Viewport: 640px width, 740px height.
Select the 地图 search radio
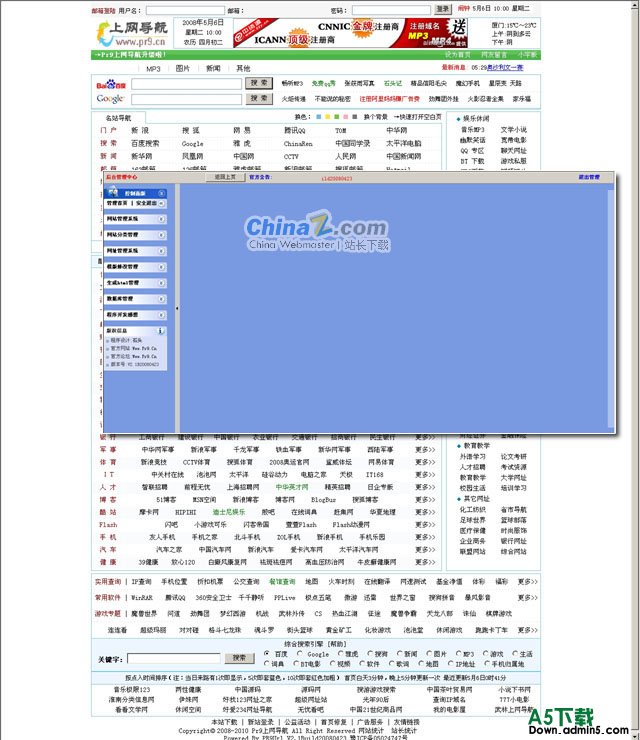[421, 664]
